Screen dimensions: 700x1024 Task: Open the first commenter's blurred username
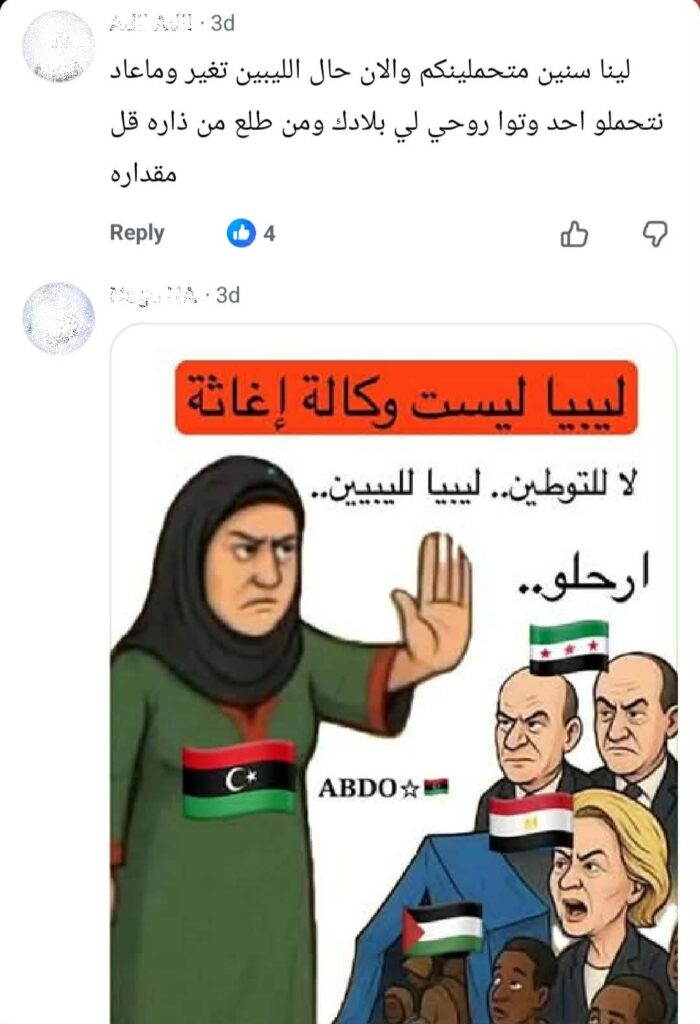tap(151, 24)
